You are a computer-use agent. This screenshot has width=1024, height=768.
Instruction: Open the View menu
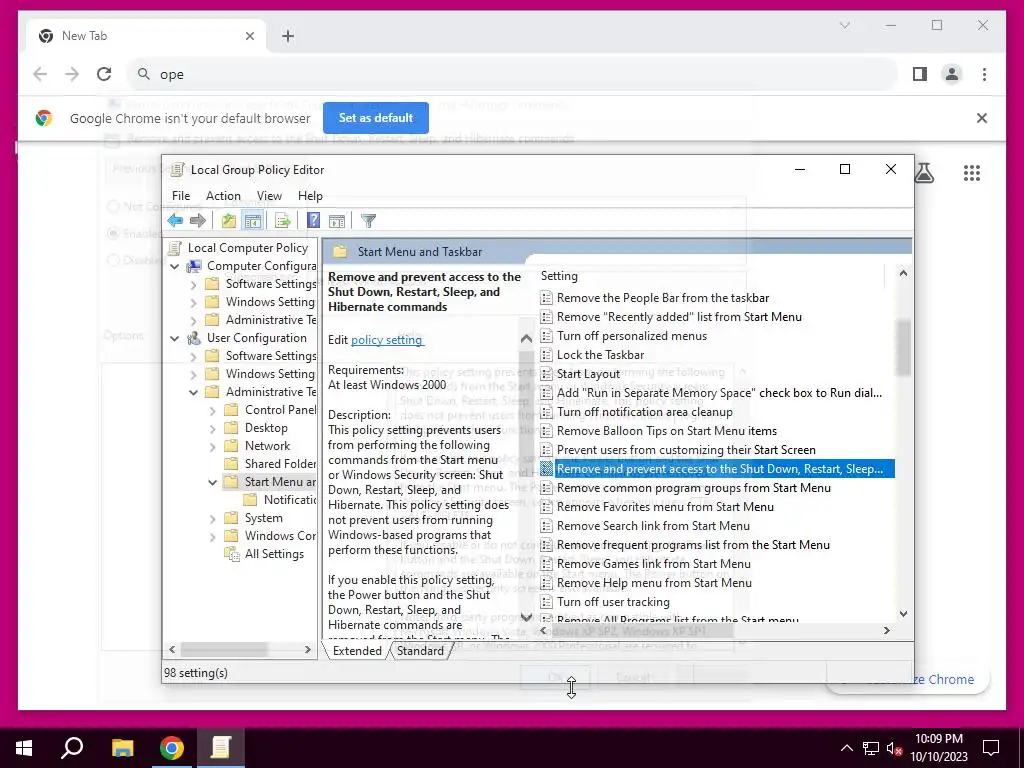269,196
